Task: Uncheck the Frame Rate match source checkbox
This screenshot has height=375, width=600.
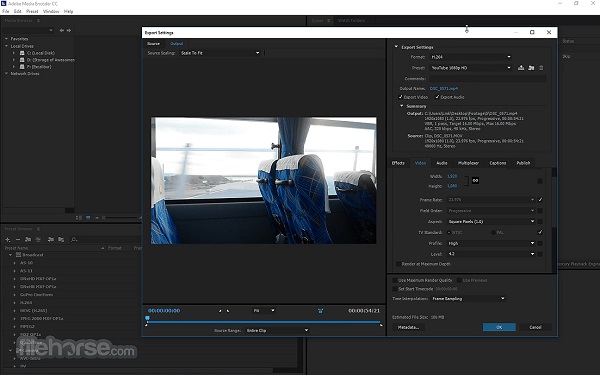Action: point(540,200)
